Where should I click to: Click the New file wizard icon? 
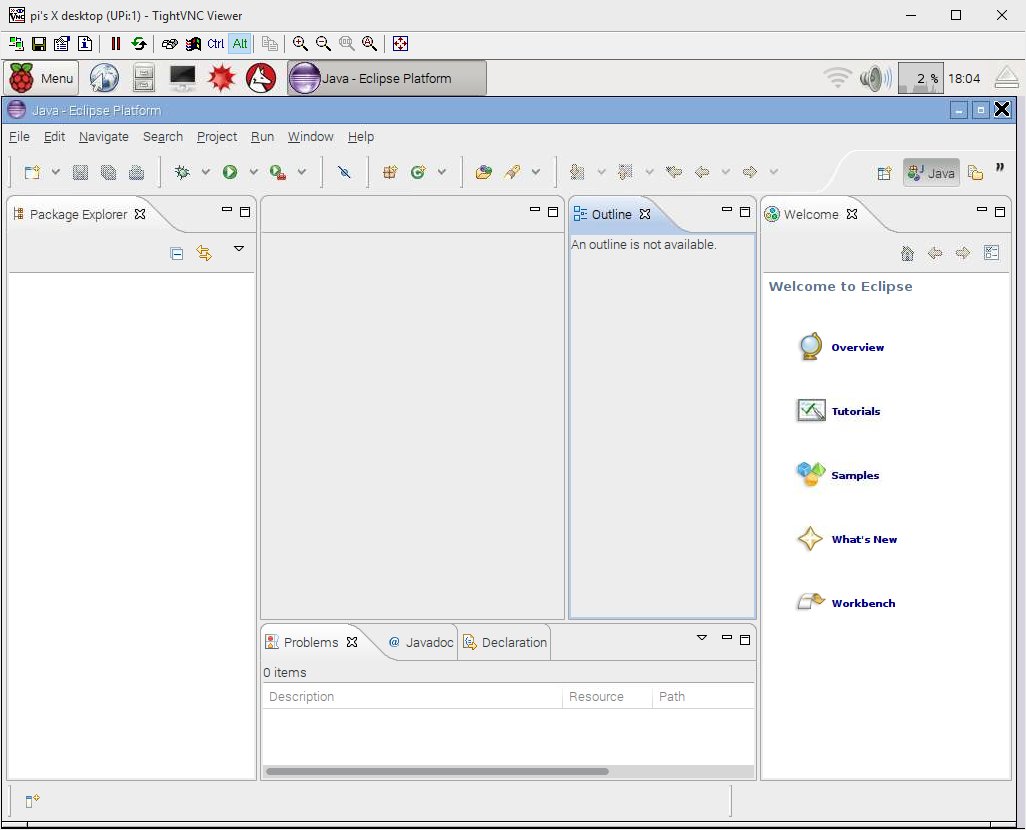pos(31,172)
